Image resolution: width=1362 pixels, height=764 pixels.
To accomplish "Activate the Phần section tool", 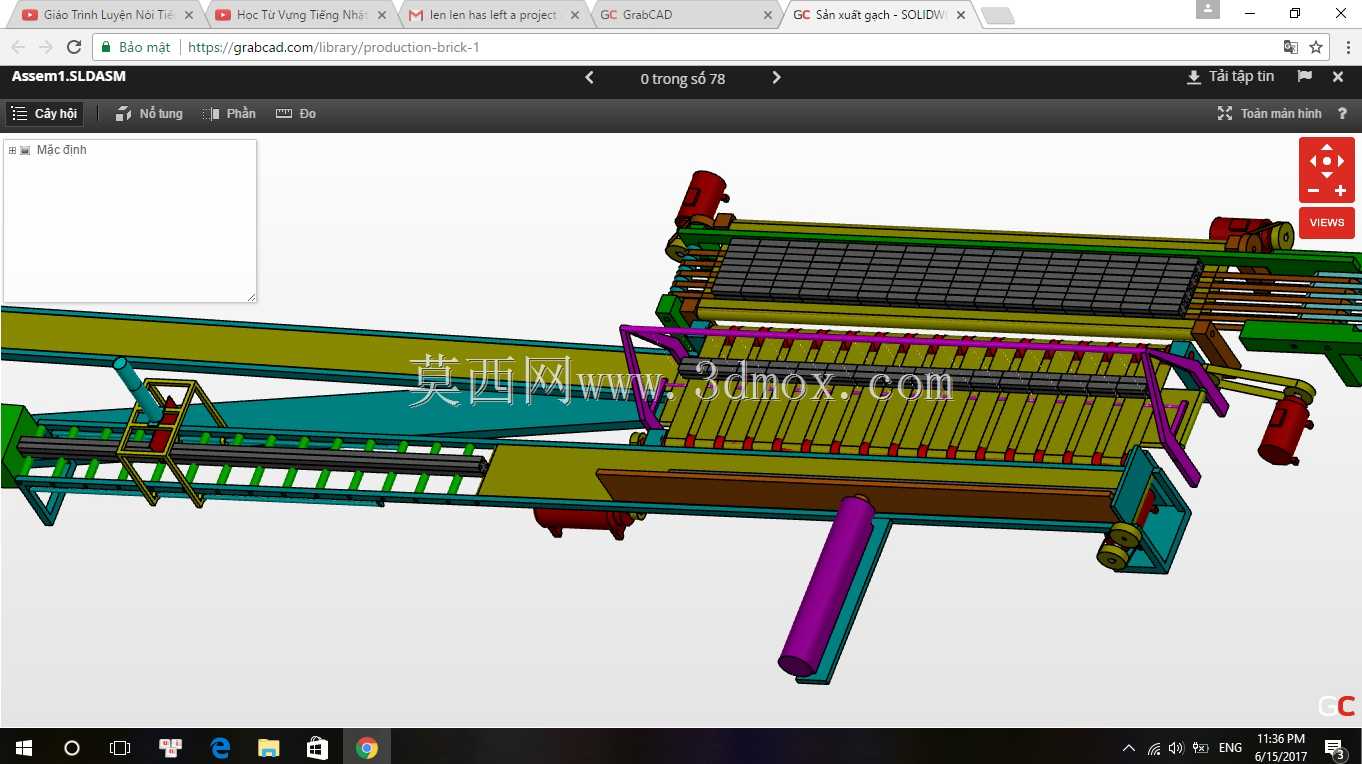I will pos(229,114).
